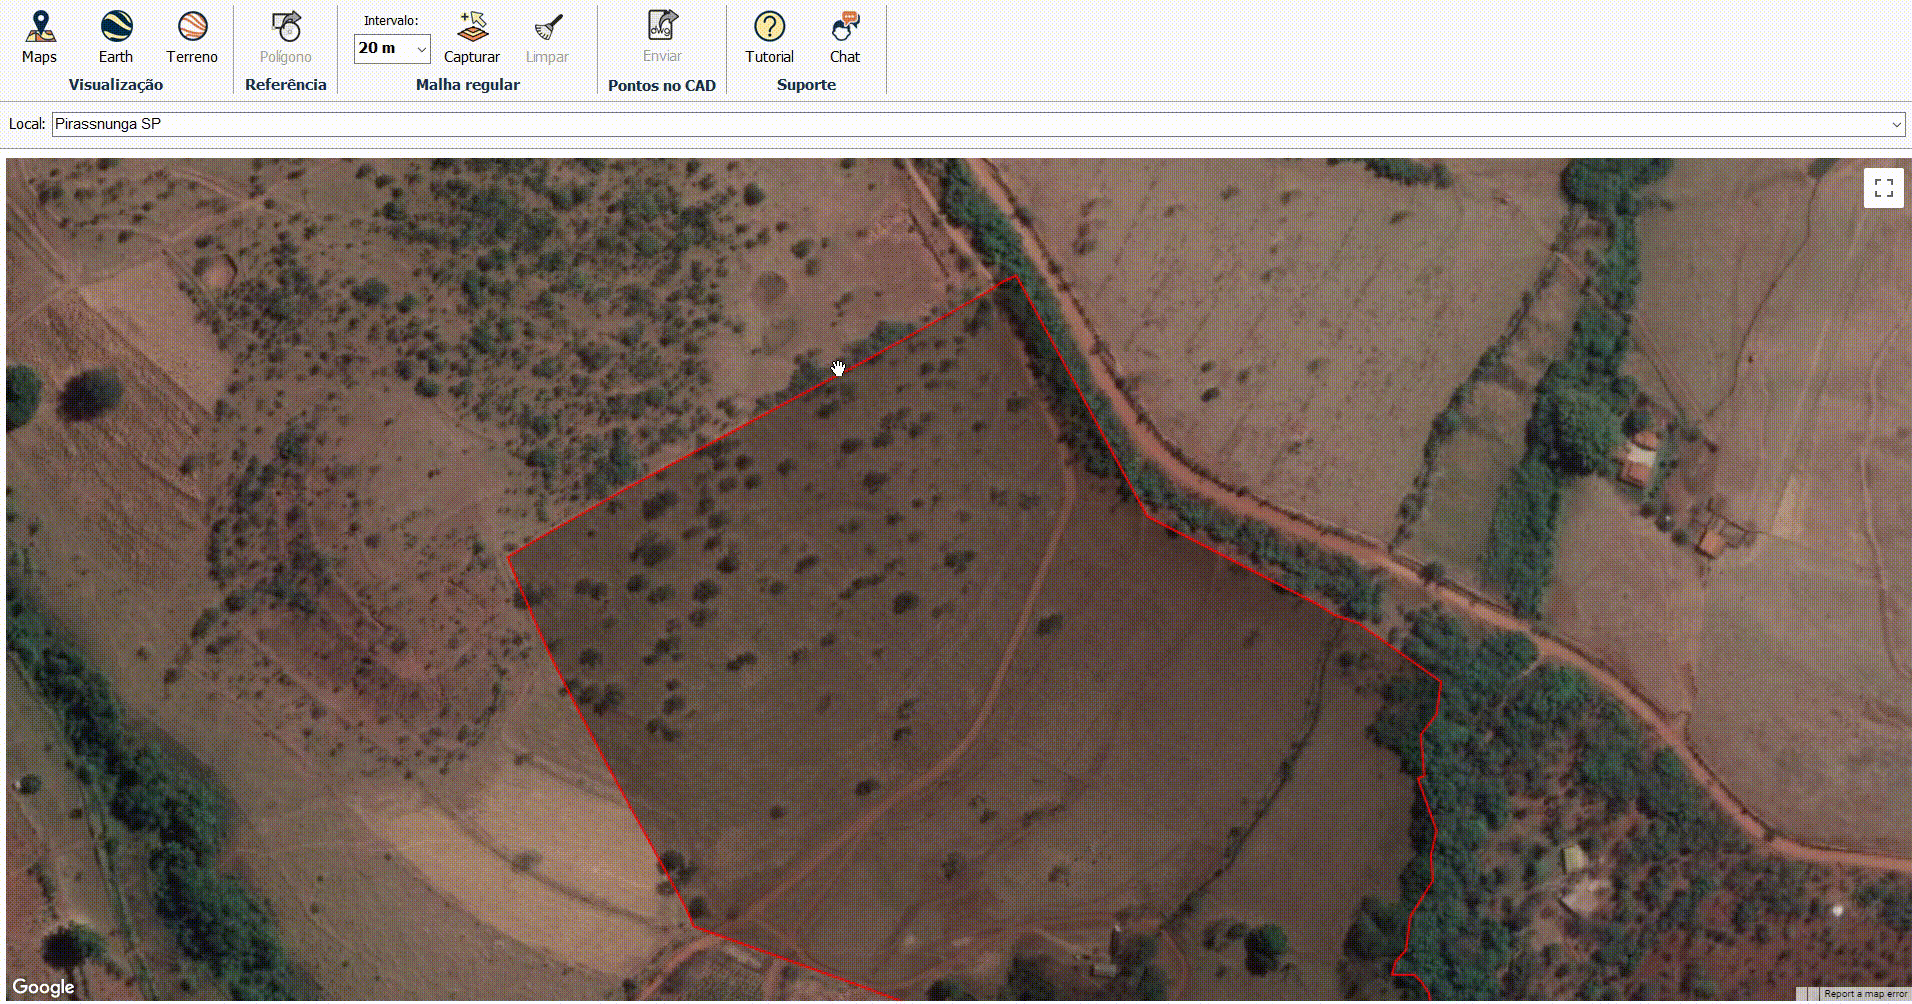Activate the Polígono reference tool
Viewport: 1912px width, 1004px height.
[x=285, y=37]
